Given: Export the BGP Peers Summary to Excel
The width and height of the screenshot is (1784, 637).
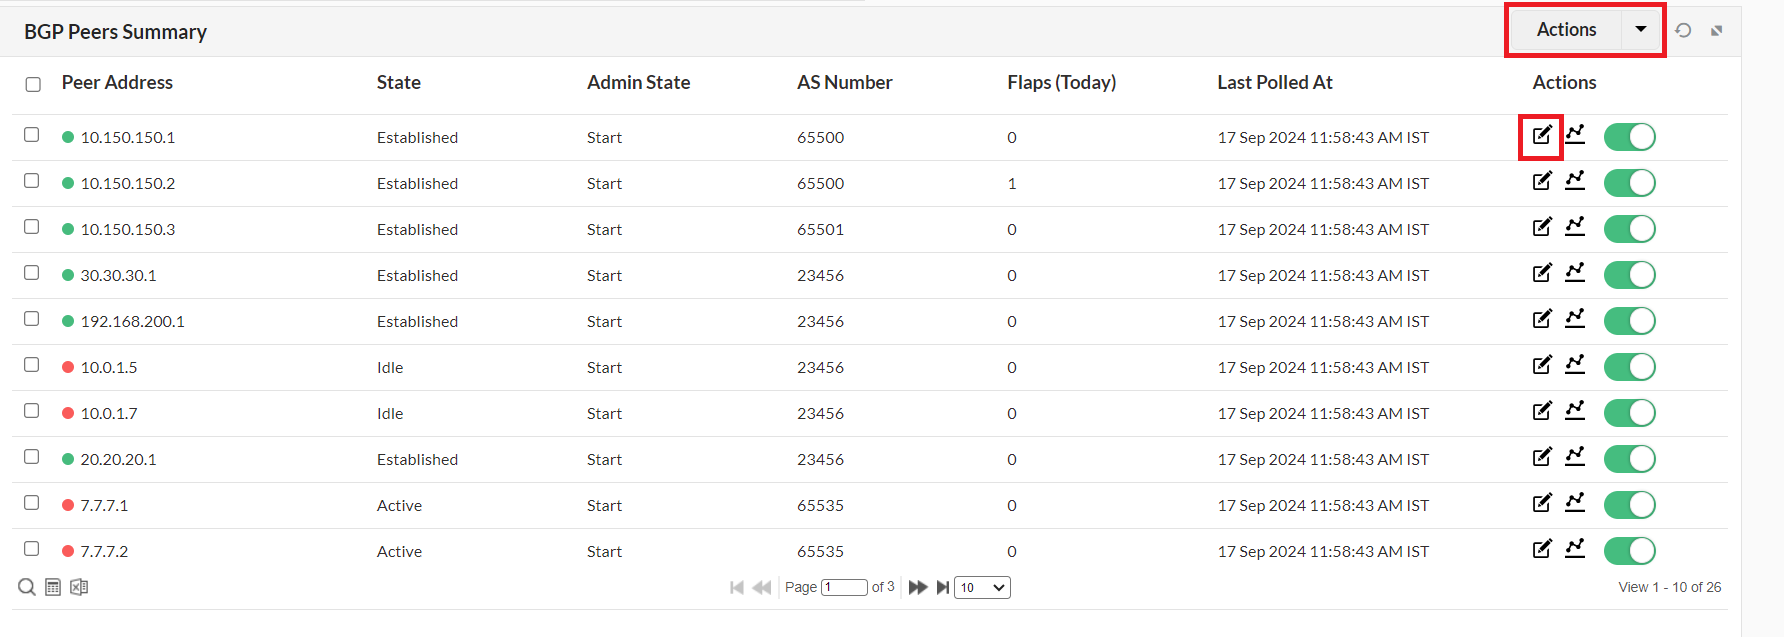Looking at the screenshot, I should pos(79,587).
